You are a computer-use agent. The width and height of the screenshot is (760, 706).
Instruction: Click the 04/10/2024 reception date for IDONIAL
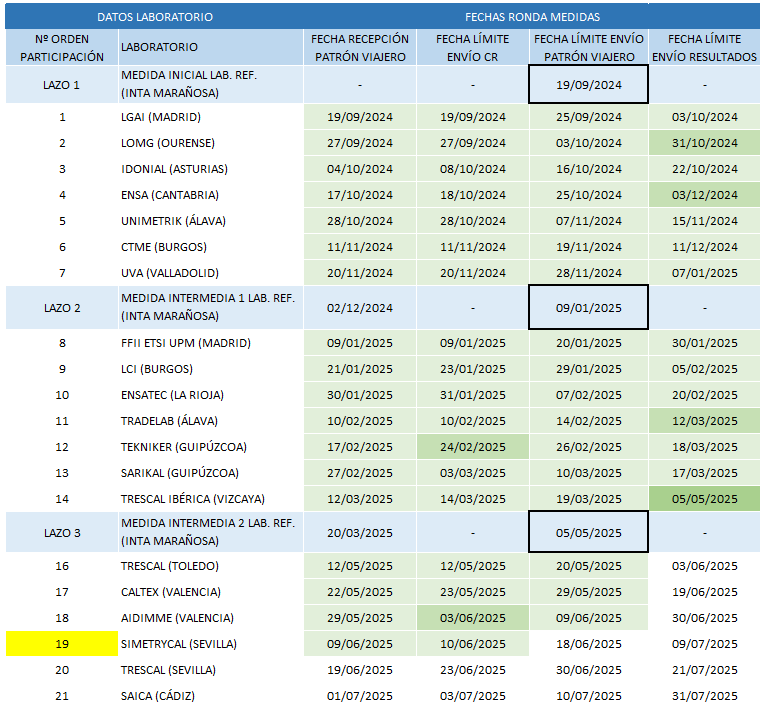point(360,169)
